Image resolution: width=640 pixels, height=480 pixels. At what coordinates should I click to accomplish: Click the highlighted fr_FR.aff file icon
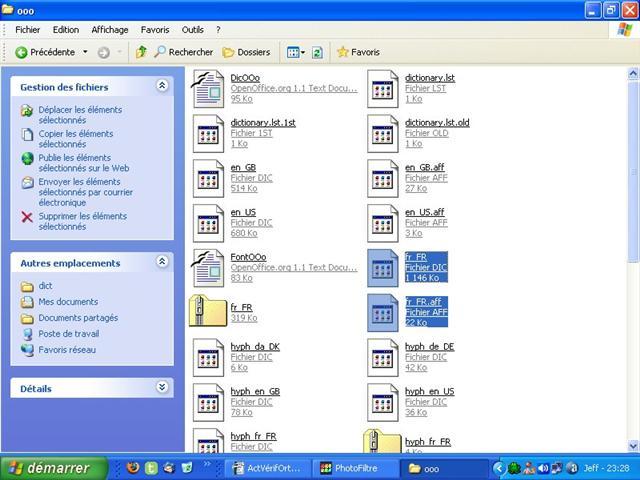pyautogui.click(x=382, y=313)
